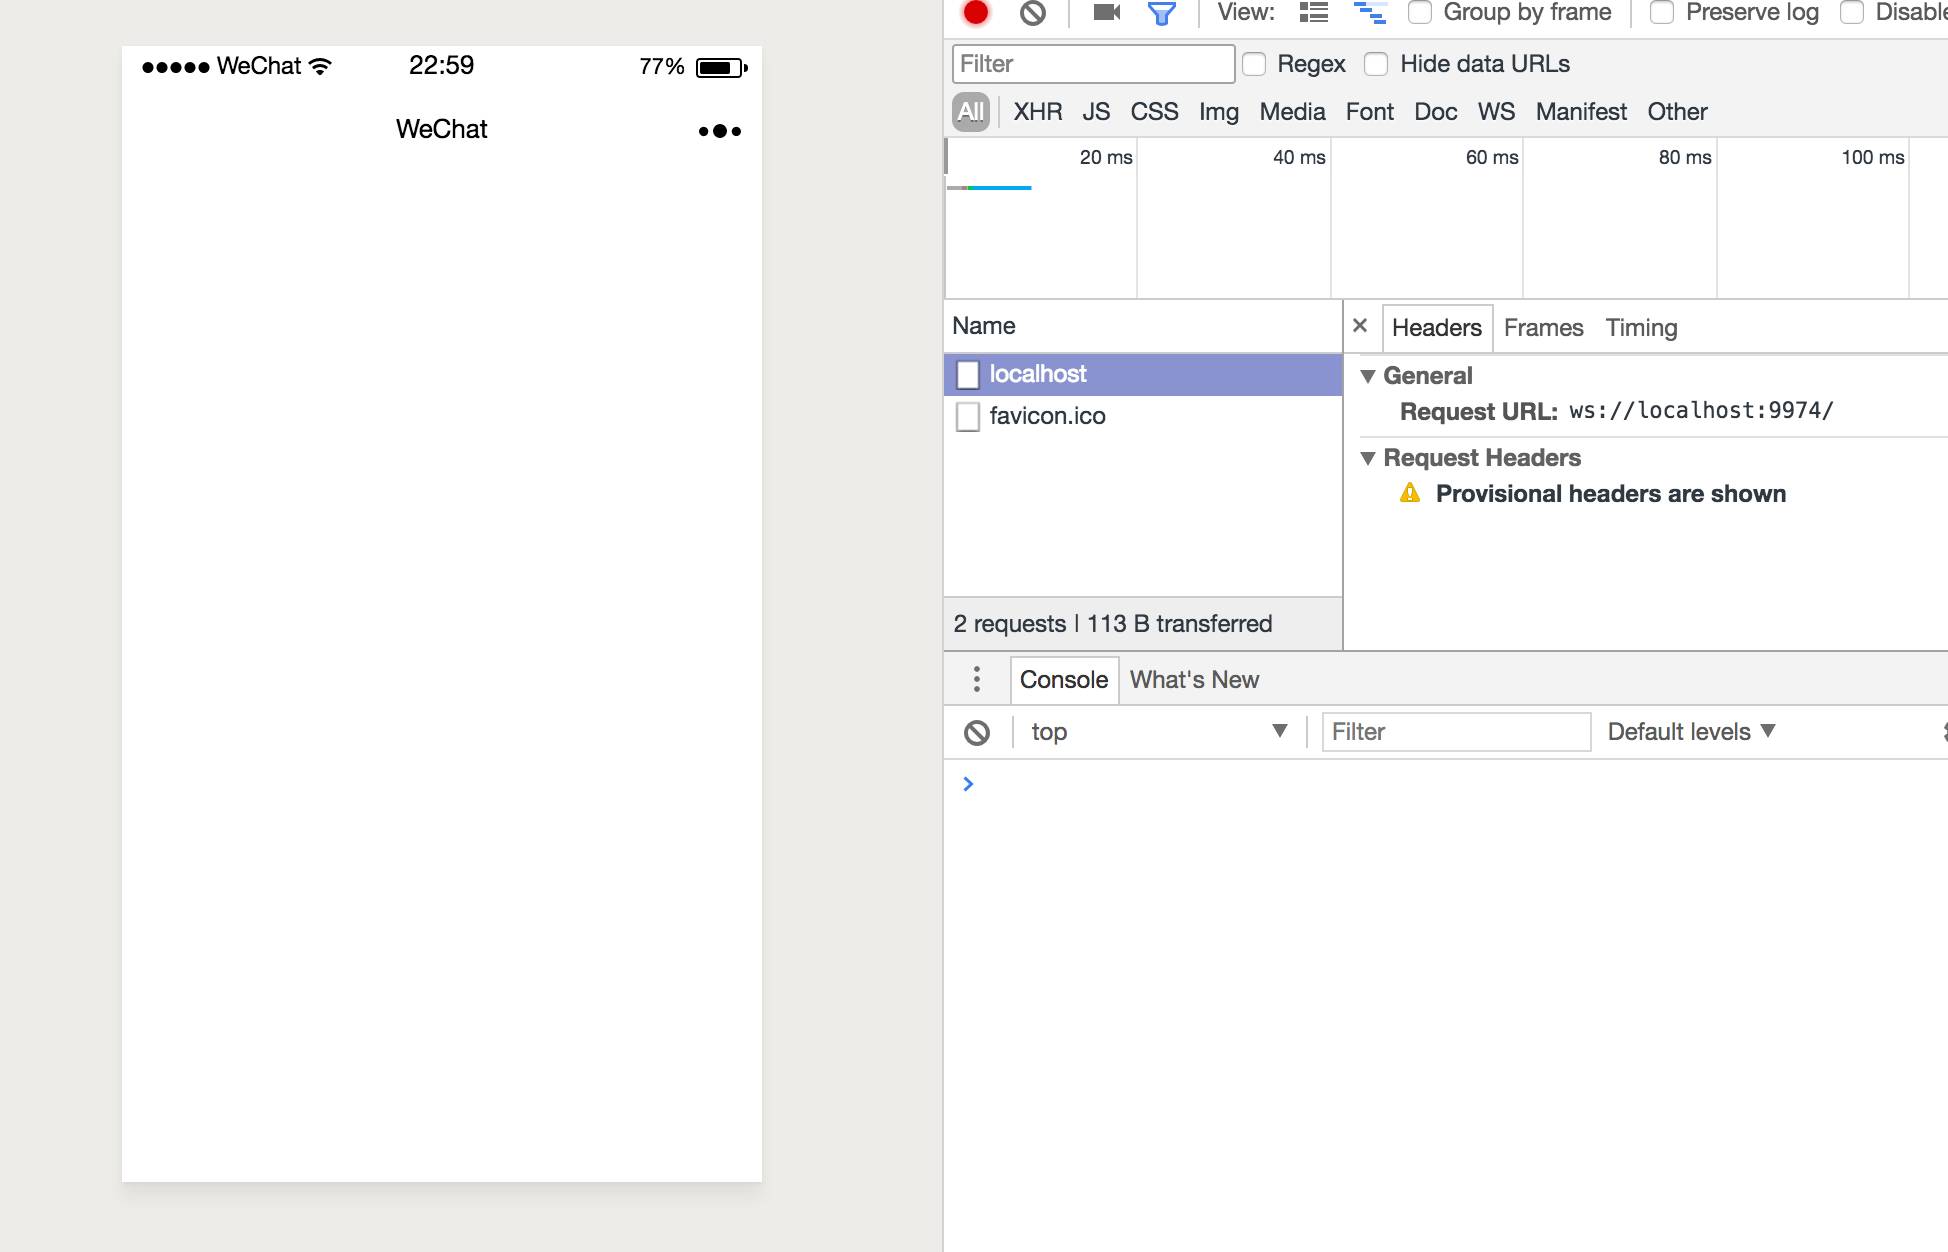1948x1252 pixels.
Task: Clear the network log with the clear icon
Action: click(x=1032, y=12)
